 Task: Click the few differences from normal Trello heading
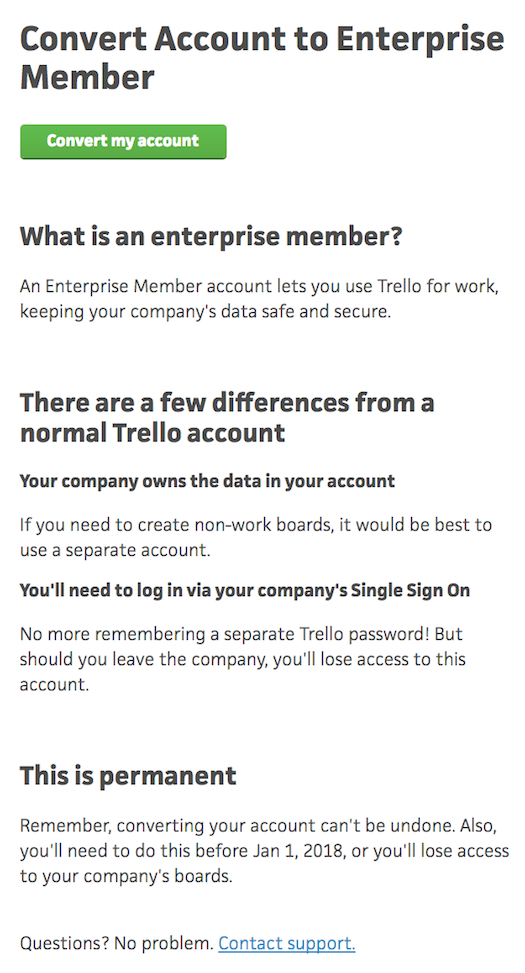pyautogui.click(x=227, y=418)
